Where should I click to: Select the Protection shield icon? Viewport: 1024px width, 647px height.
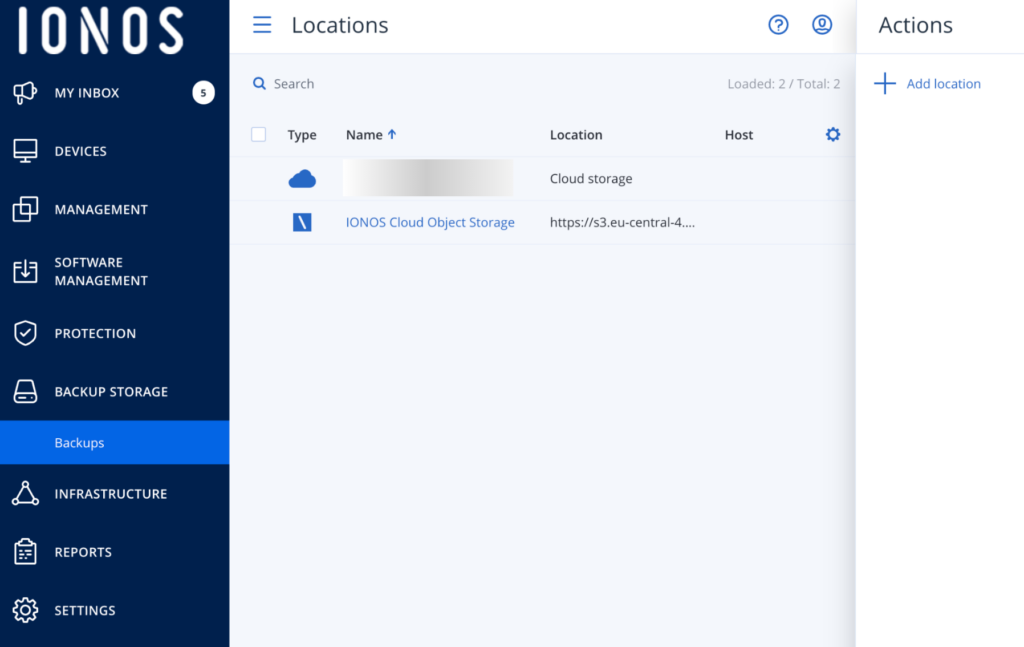pyautogui.click(x=25, y=333)
